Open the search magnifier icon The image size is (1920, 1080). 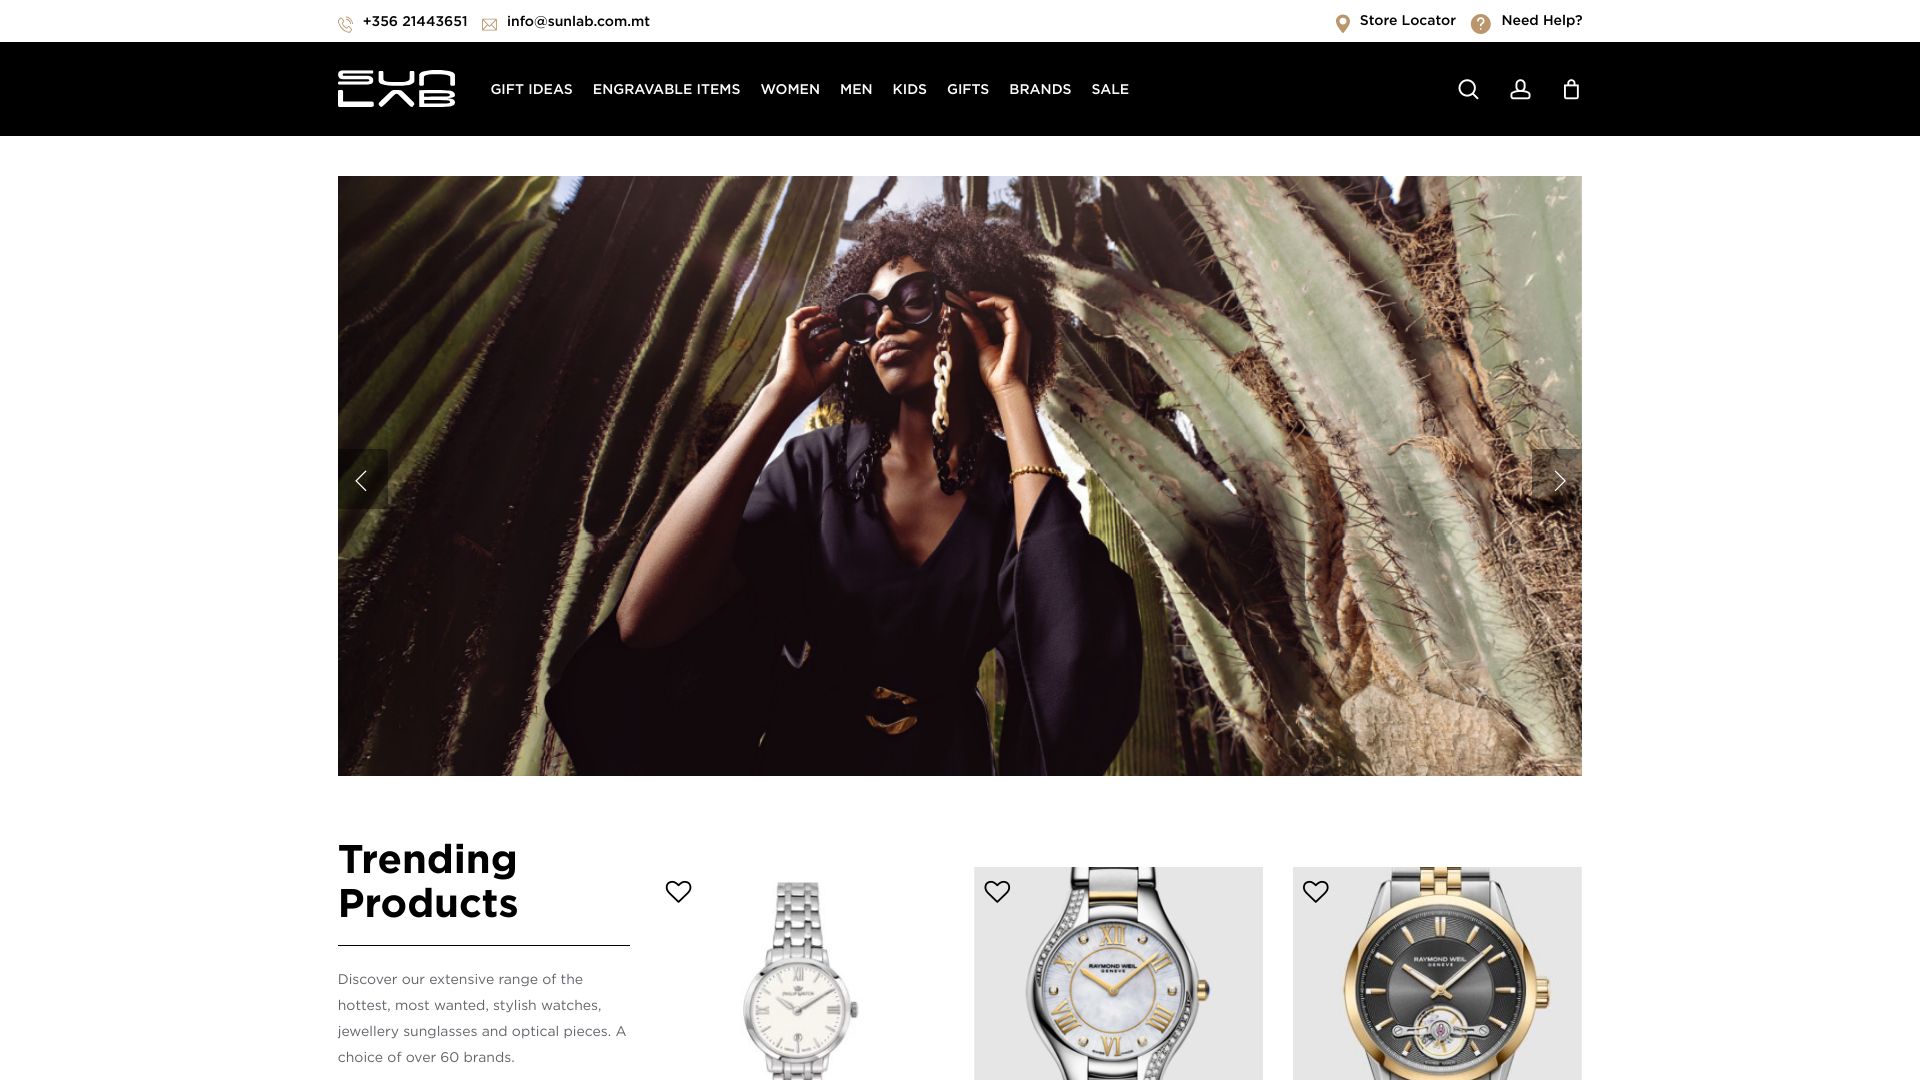(x=1468, y=90)
